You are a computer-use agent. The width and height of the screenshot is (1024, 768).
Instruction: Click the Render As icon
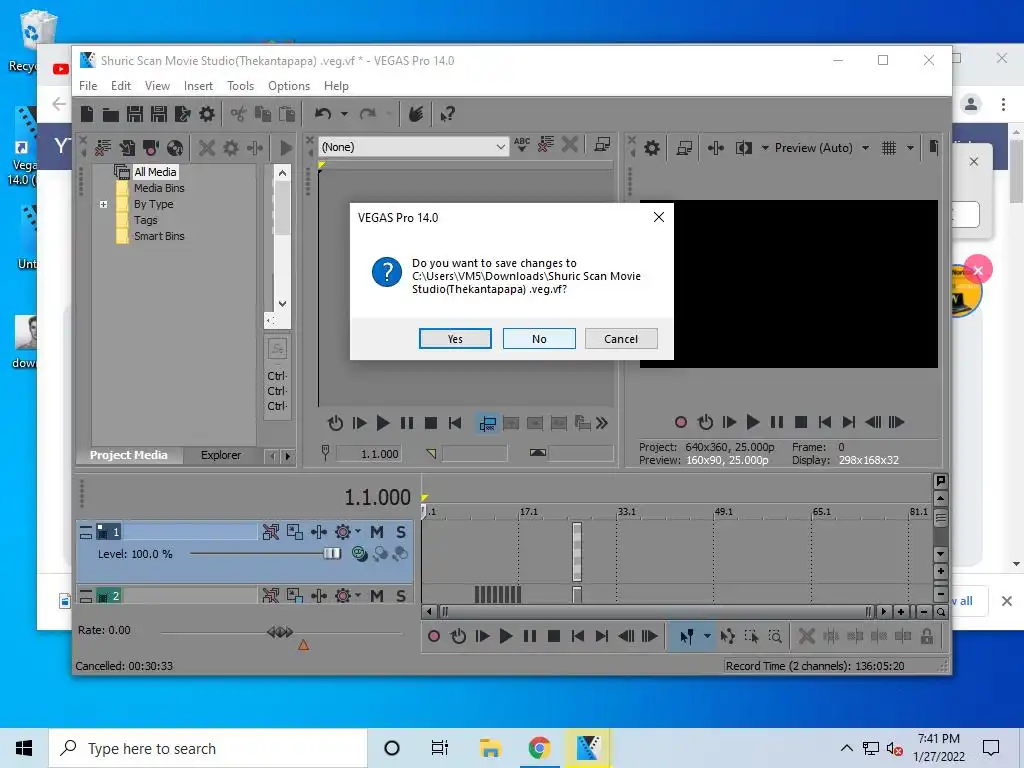point(182,114)
